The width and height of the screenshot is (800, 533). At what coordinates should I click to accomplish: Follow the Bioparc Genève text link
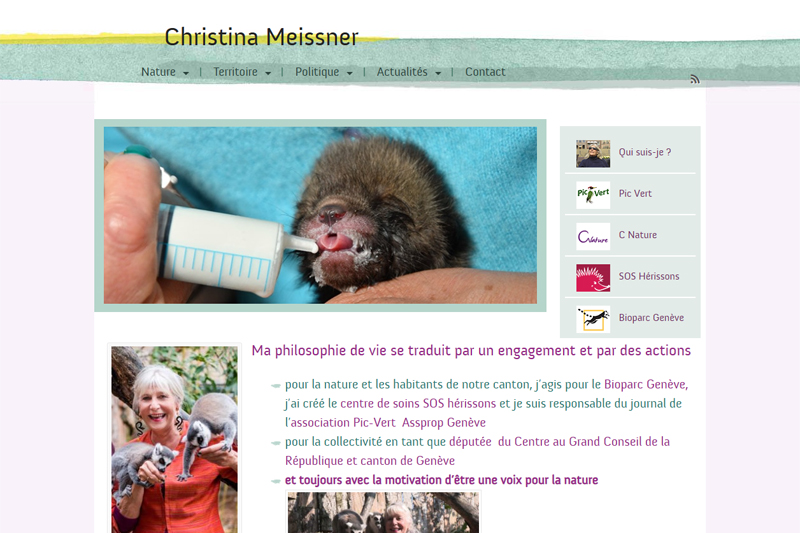tap(645, 384)
